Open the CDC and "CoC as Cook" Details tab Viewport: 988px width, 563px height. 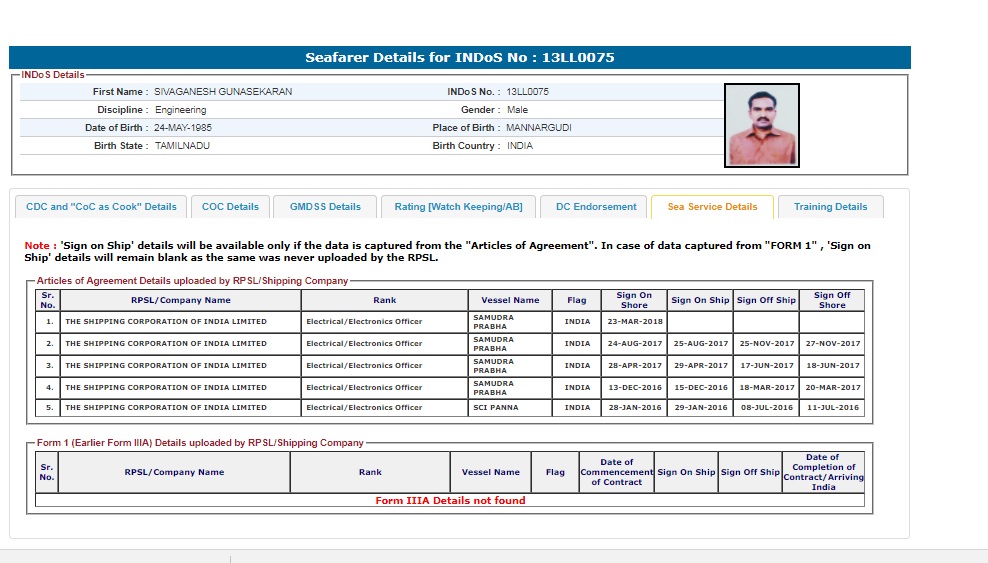tap(101, 207)
